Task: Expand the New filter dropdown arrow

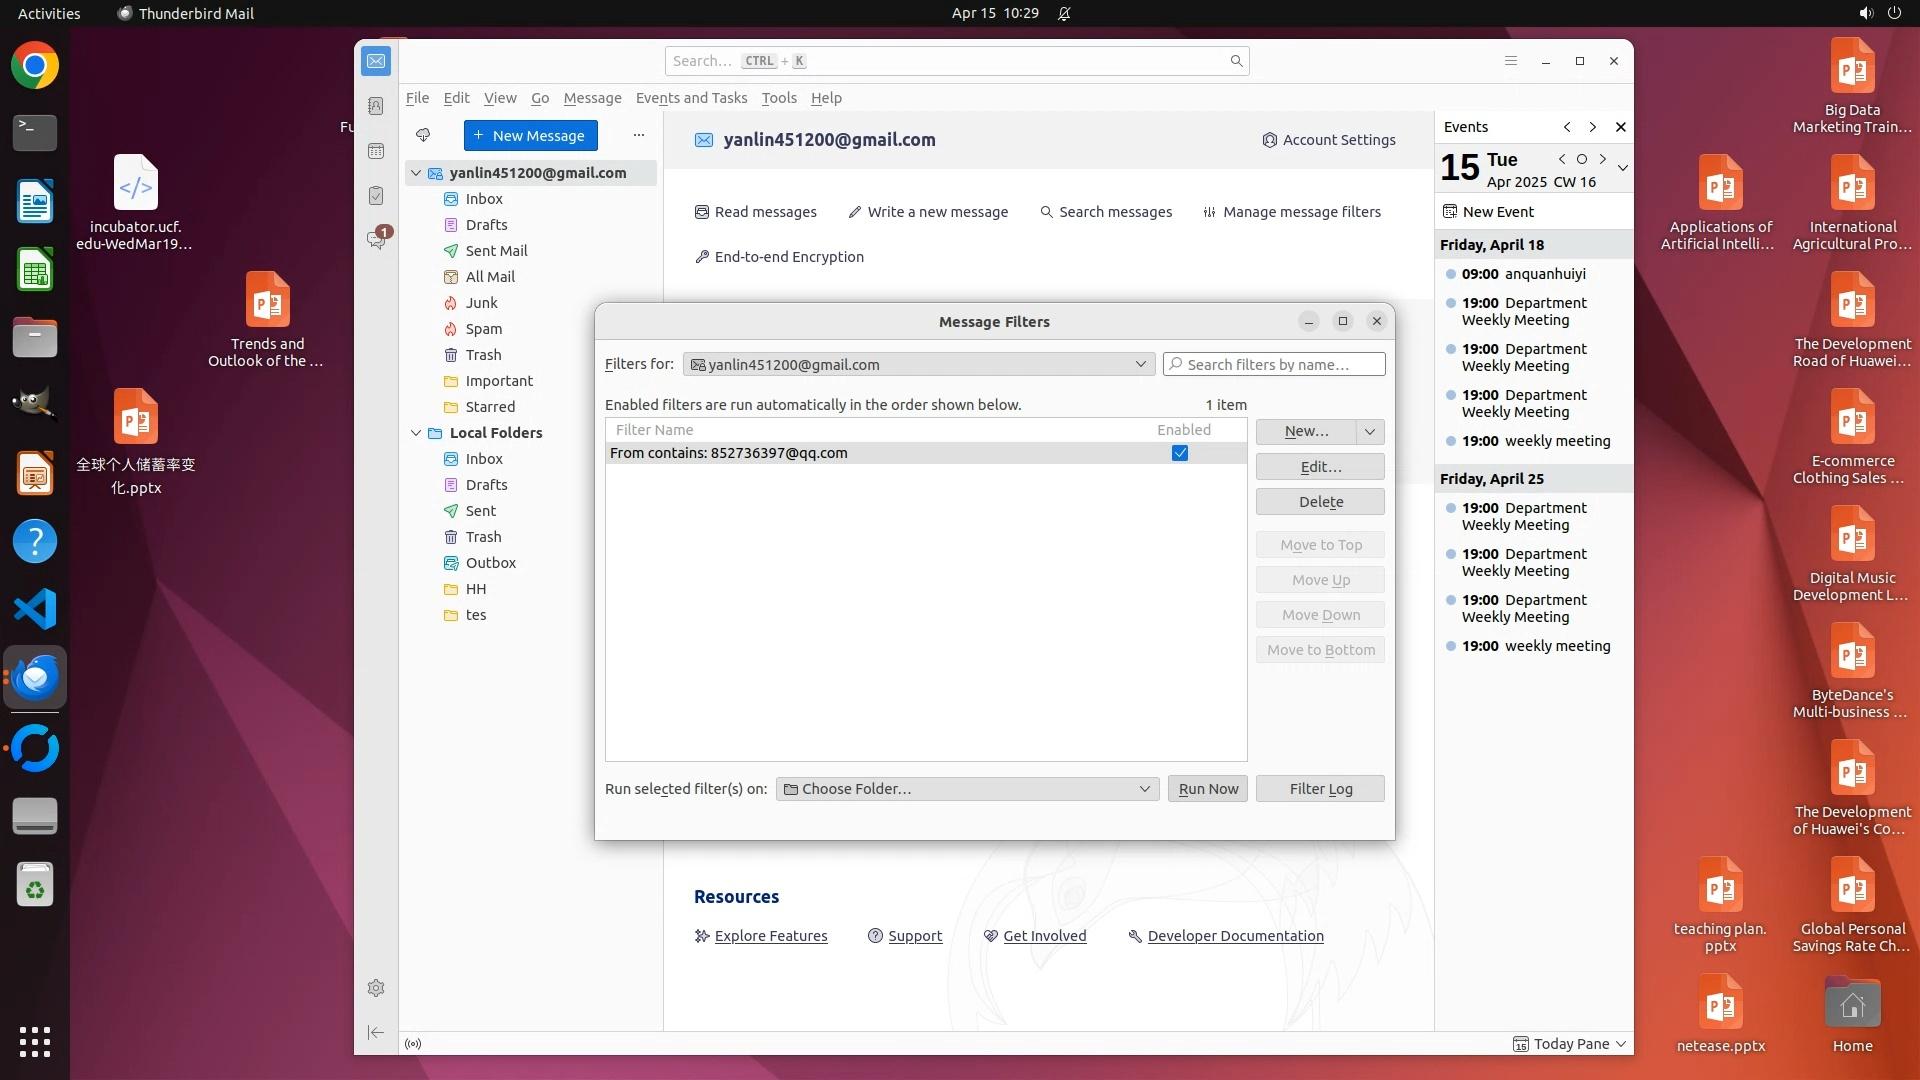Action: click(1370, 431)
